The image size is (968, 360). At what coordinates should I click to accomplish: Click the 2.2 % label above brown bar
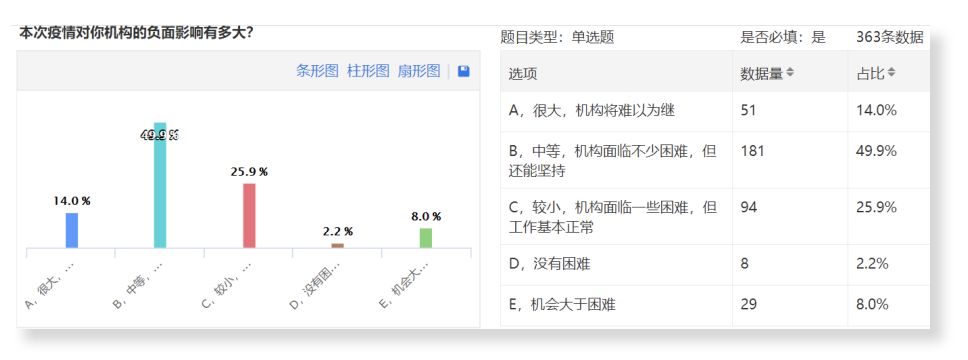click(x=337, y=232)
